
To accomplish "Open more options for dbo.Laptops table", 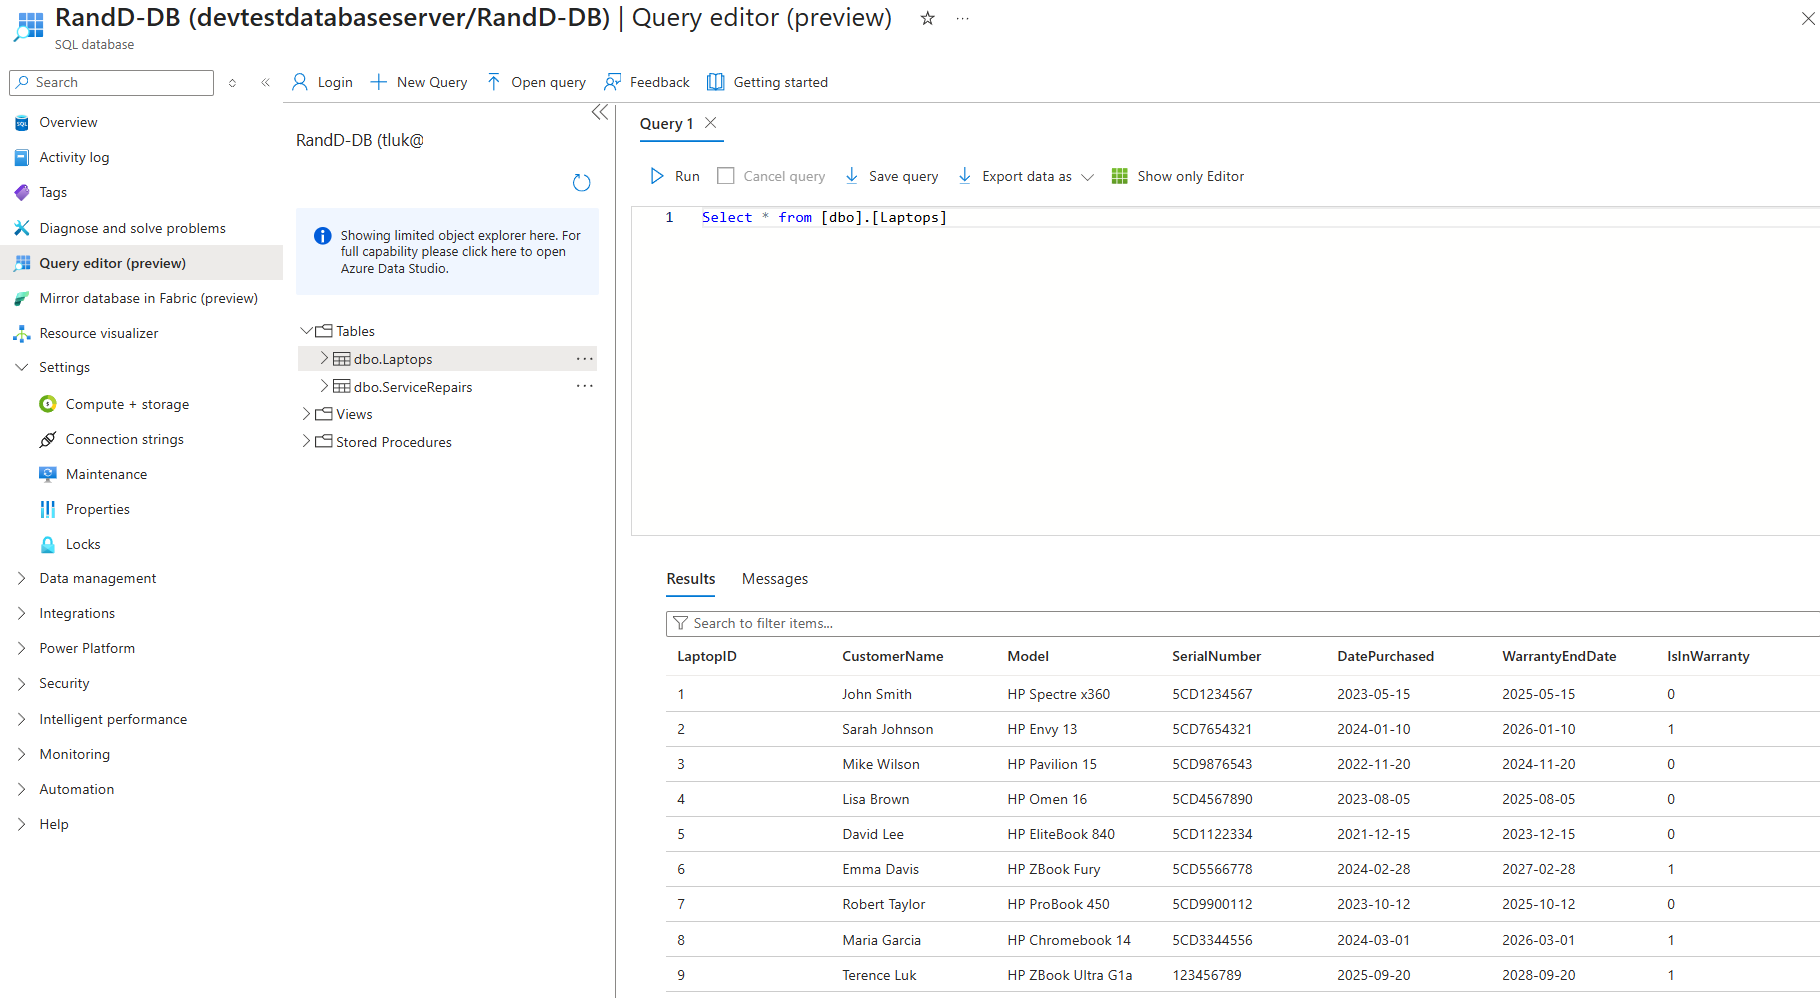I will [584, 358].
